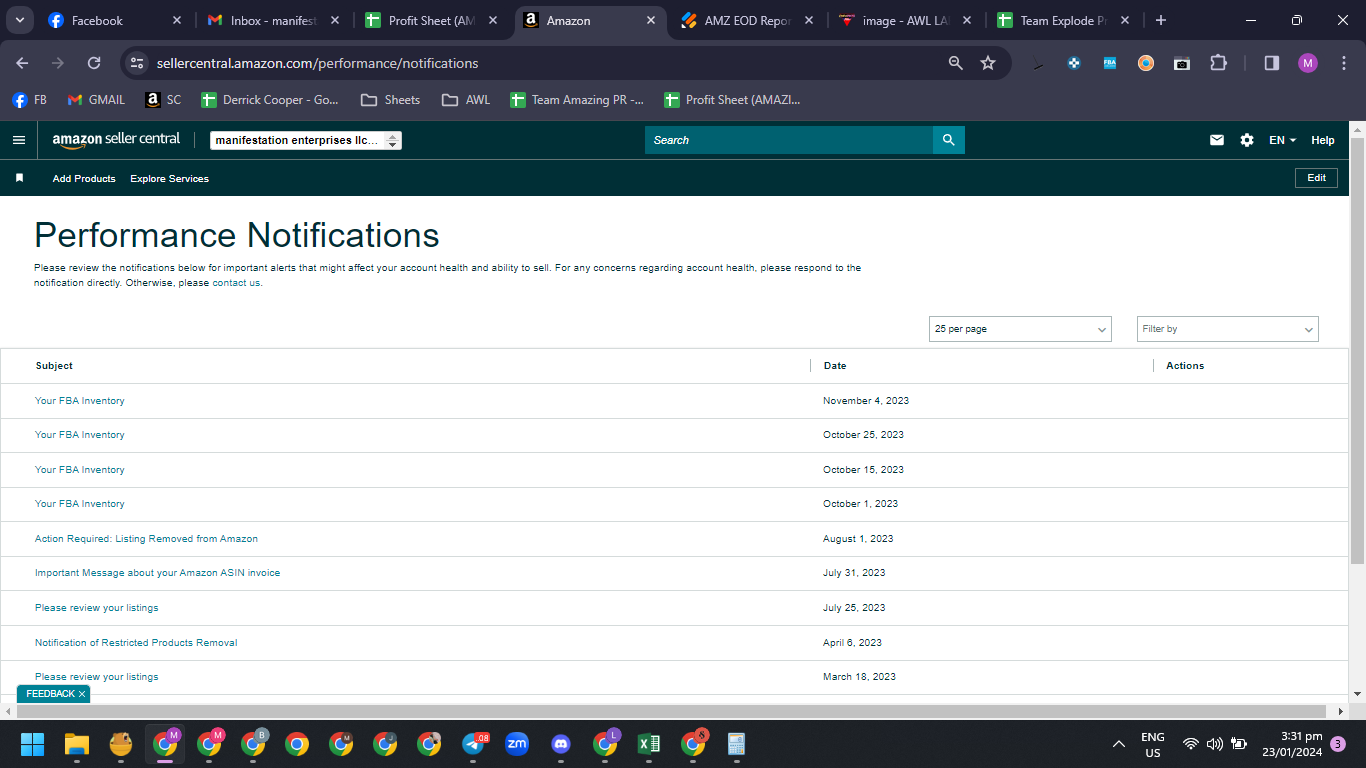Open the EN language dropdown
1366x768 pixels.
pos(1282,140)
